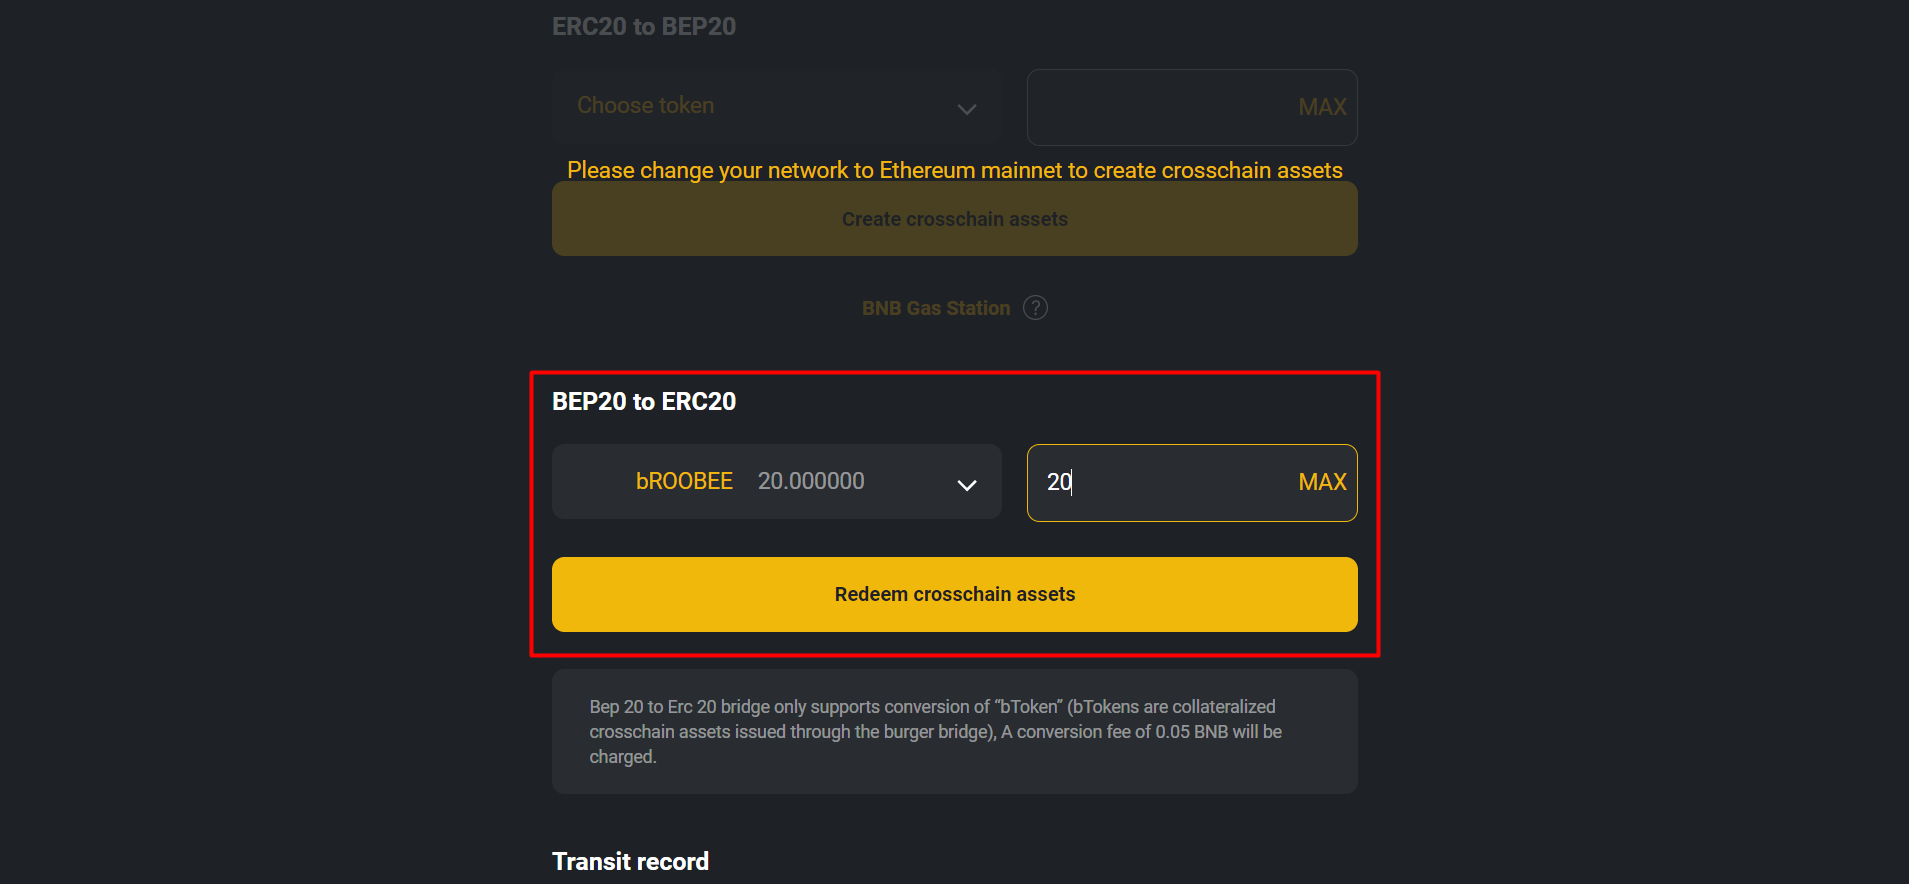1909x884 pixels.
Task: Click MAX in the BEP20 amount field
Action: 1322,482
